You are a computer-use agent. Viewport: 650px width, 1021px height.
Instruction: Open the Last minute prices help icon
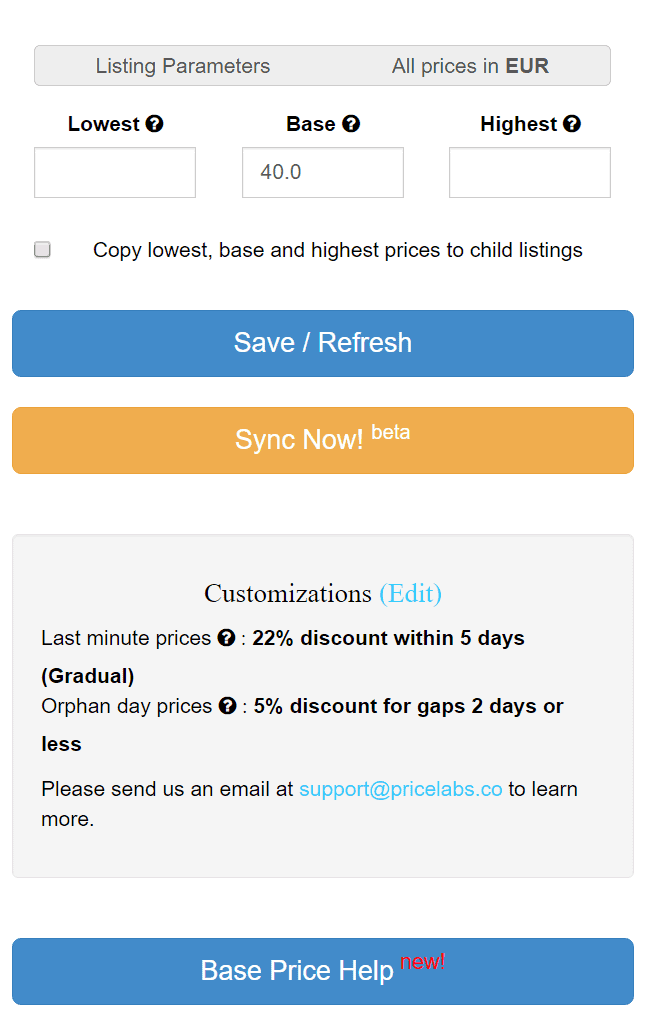226,638
